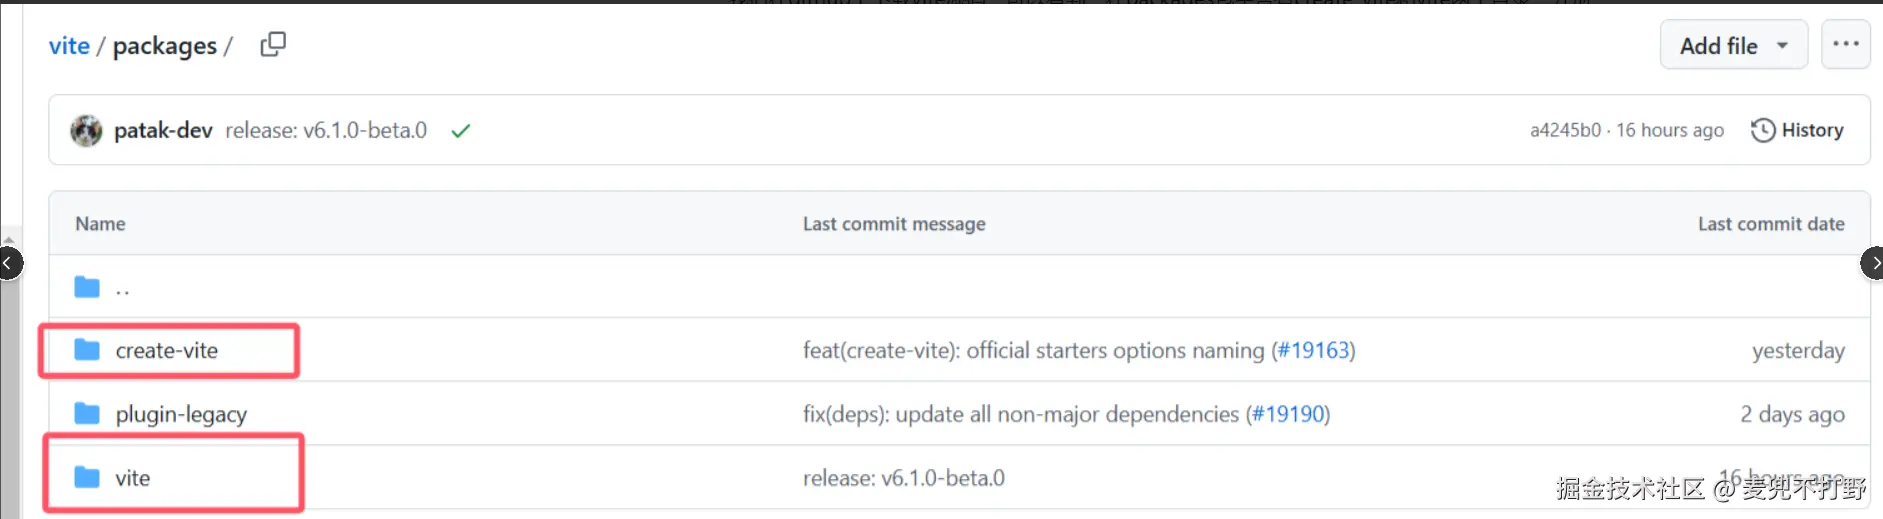This screenshot has width=1883, height=519.
Task: Open pull request #19190 link
Action: [x=1288, y=415]
